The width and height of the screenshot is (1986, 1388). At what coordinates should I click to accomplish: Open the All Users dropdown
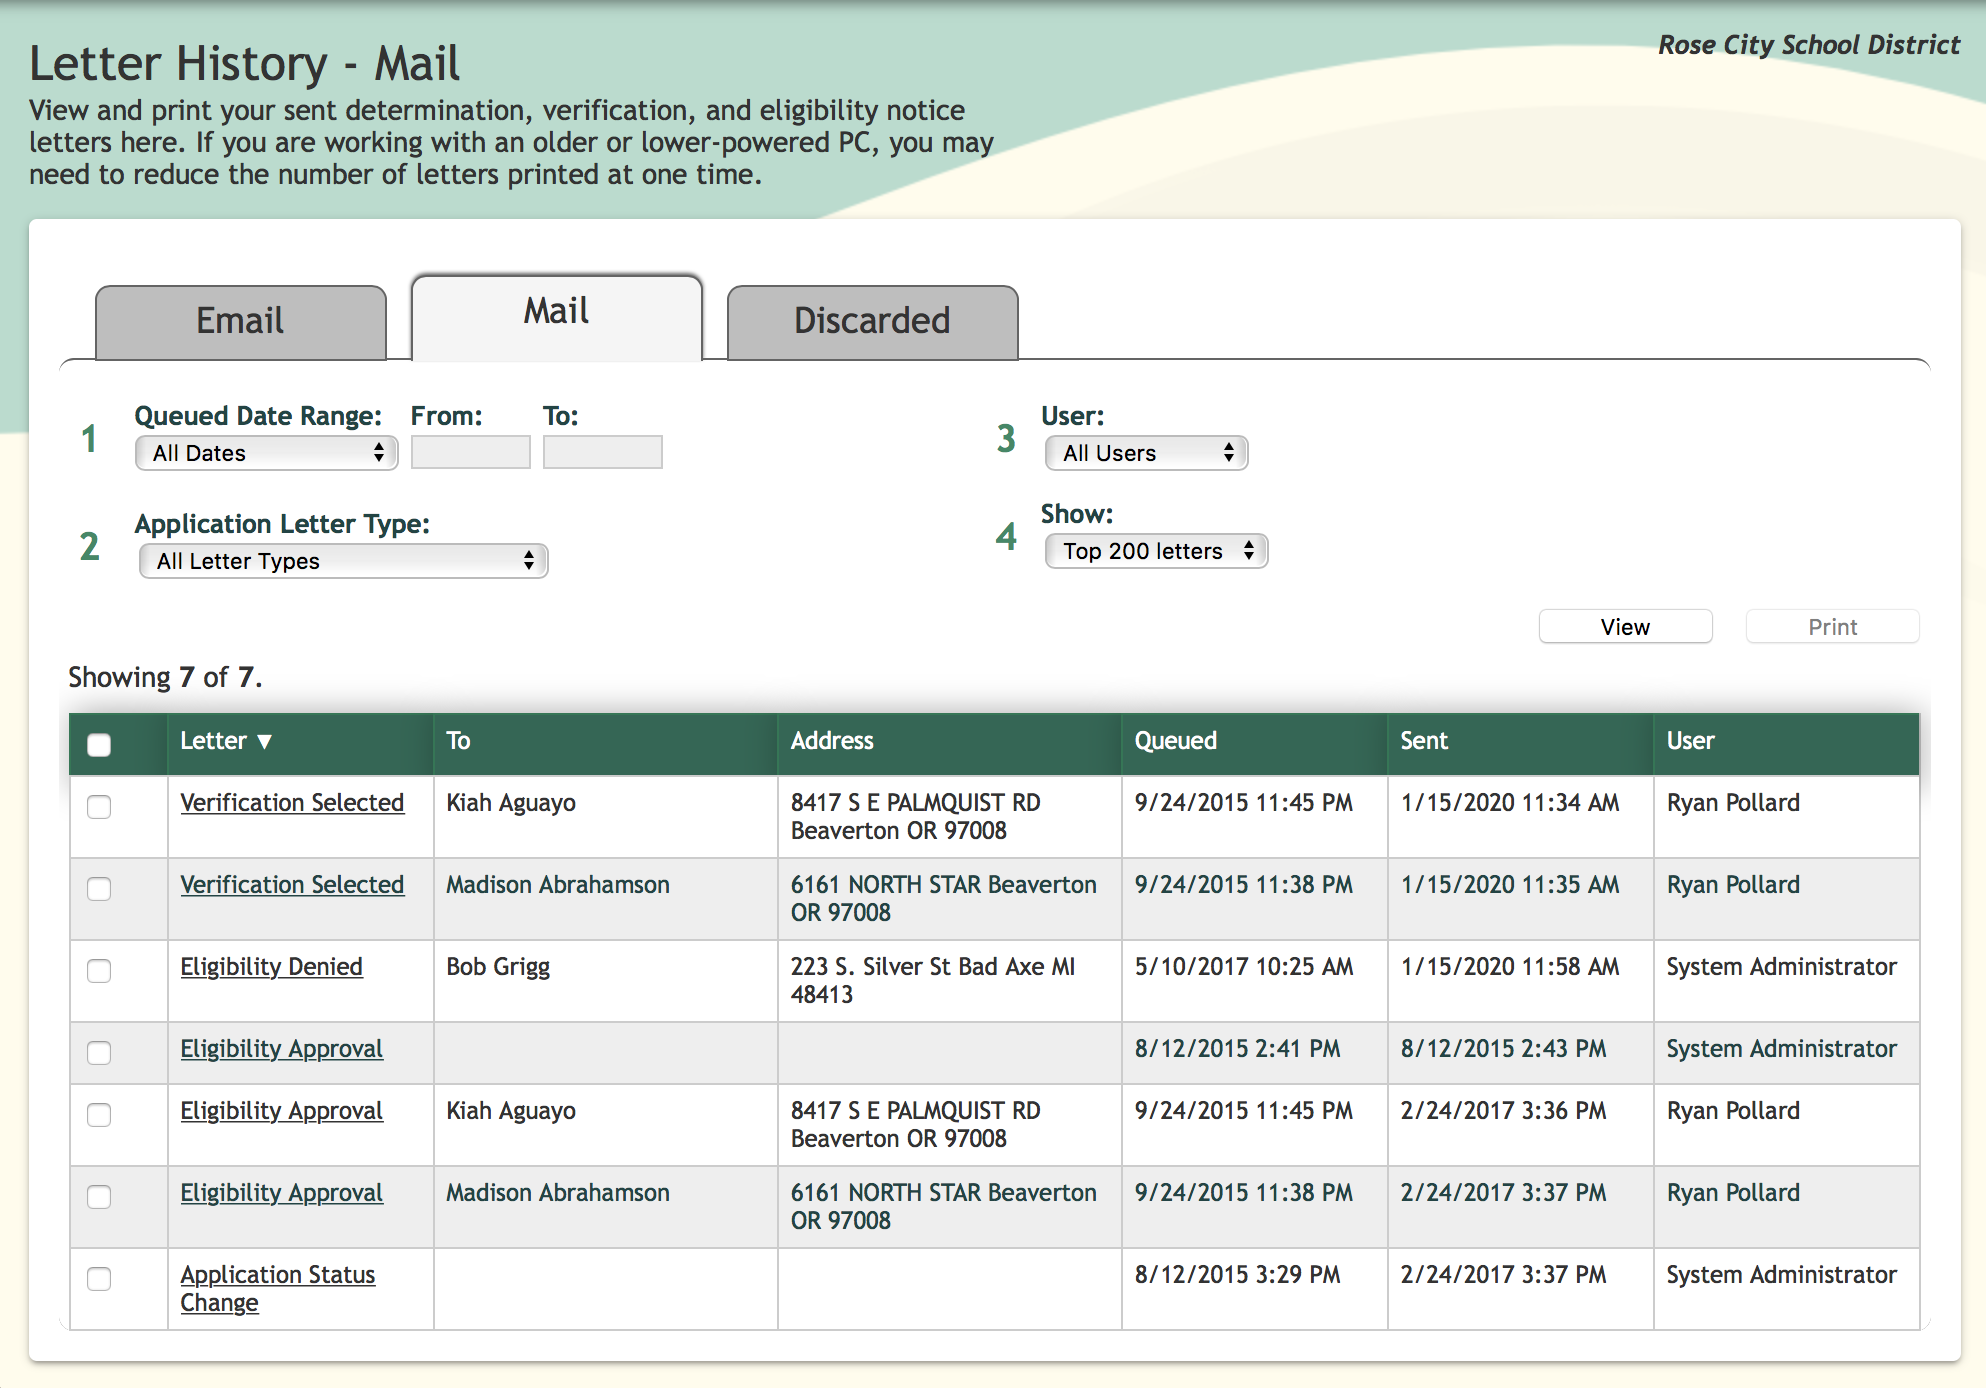1146,453
